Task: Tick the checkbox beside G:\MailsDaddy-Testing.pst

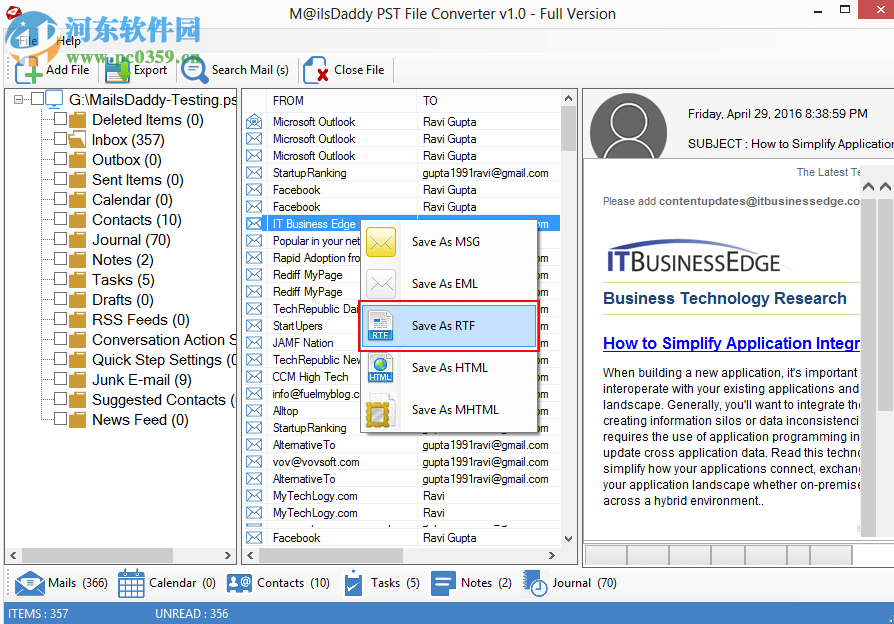Action: point(37,99)
